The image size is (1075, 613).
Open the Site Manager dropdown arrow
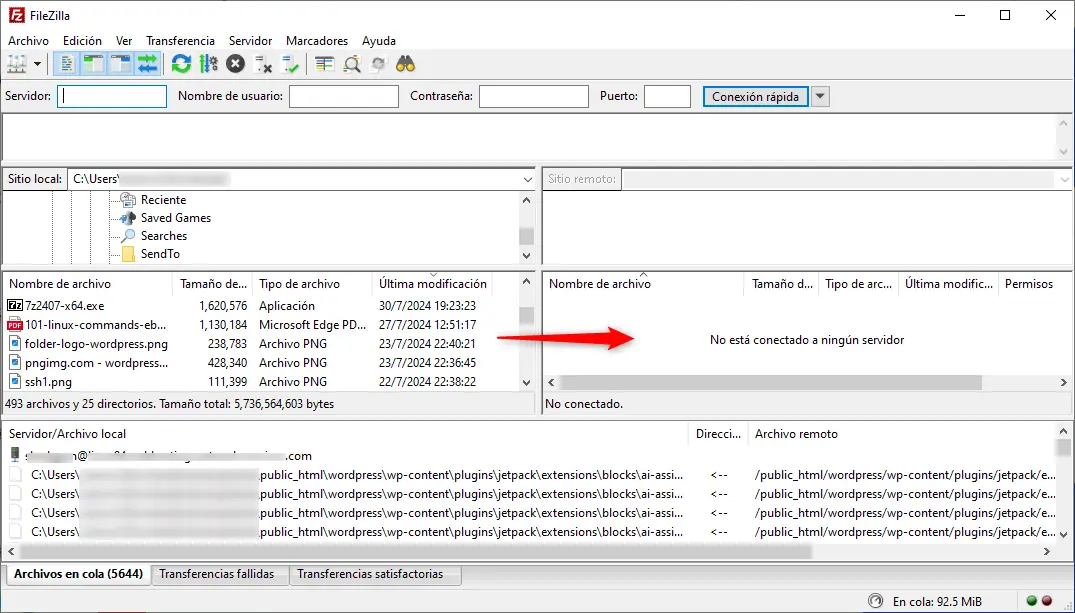click(37, 64)
